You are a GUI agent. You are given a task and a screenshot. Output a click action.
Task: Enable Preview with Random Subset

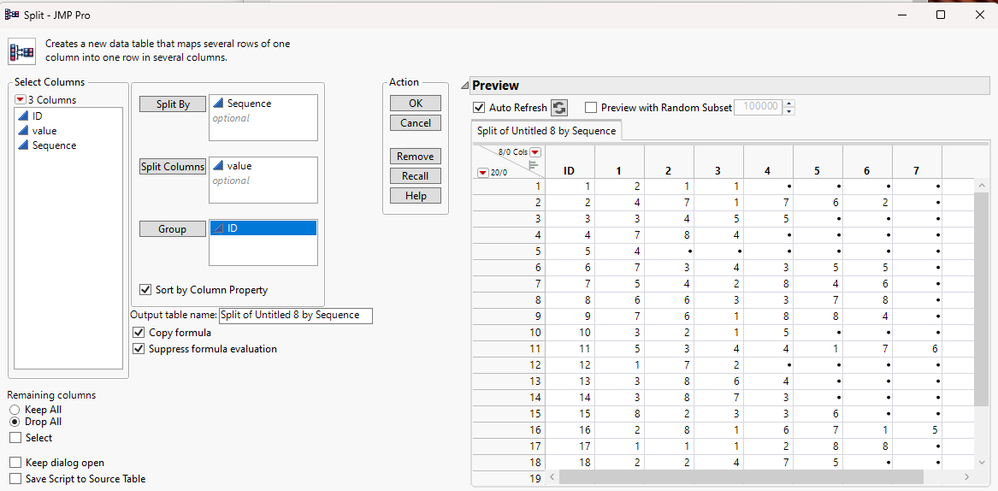tap(591, 108)
